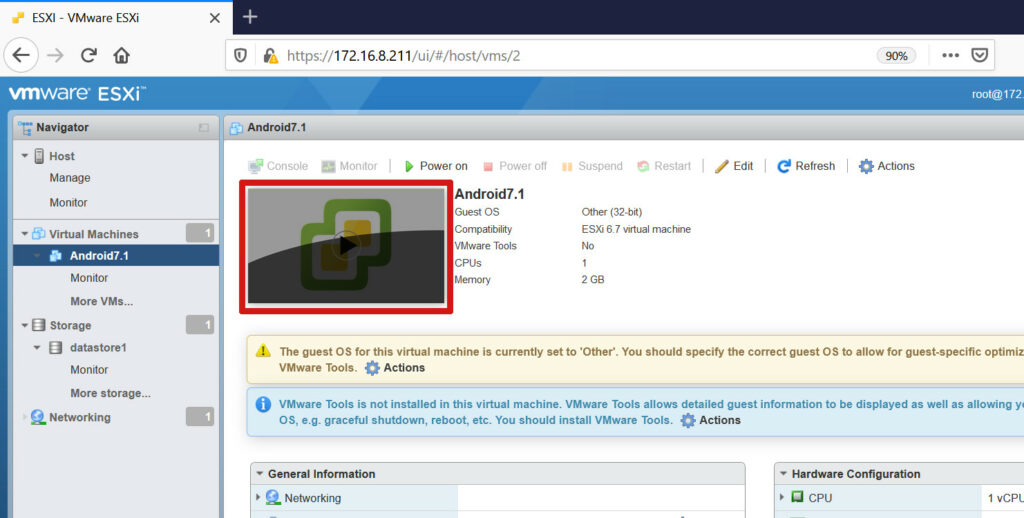Reload the ESXi web page
The height and width of the screenshot is (518, 1024).
89,56
